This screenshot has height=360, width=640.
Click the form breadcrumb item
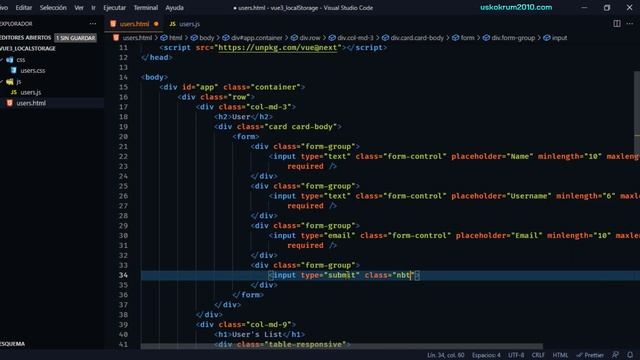[467, 38]
